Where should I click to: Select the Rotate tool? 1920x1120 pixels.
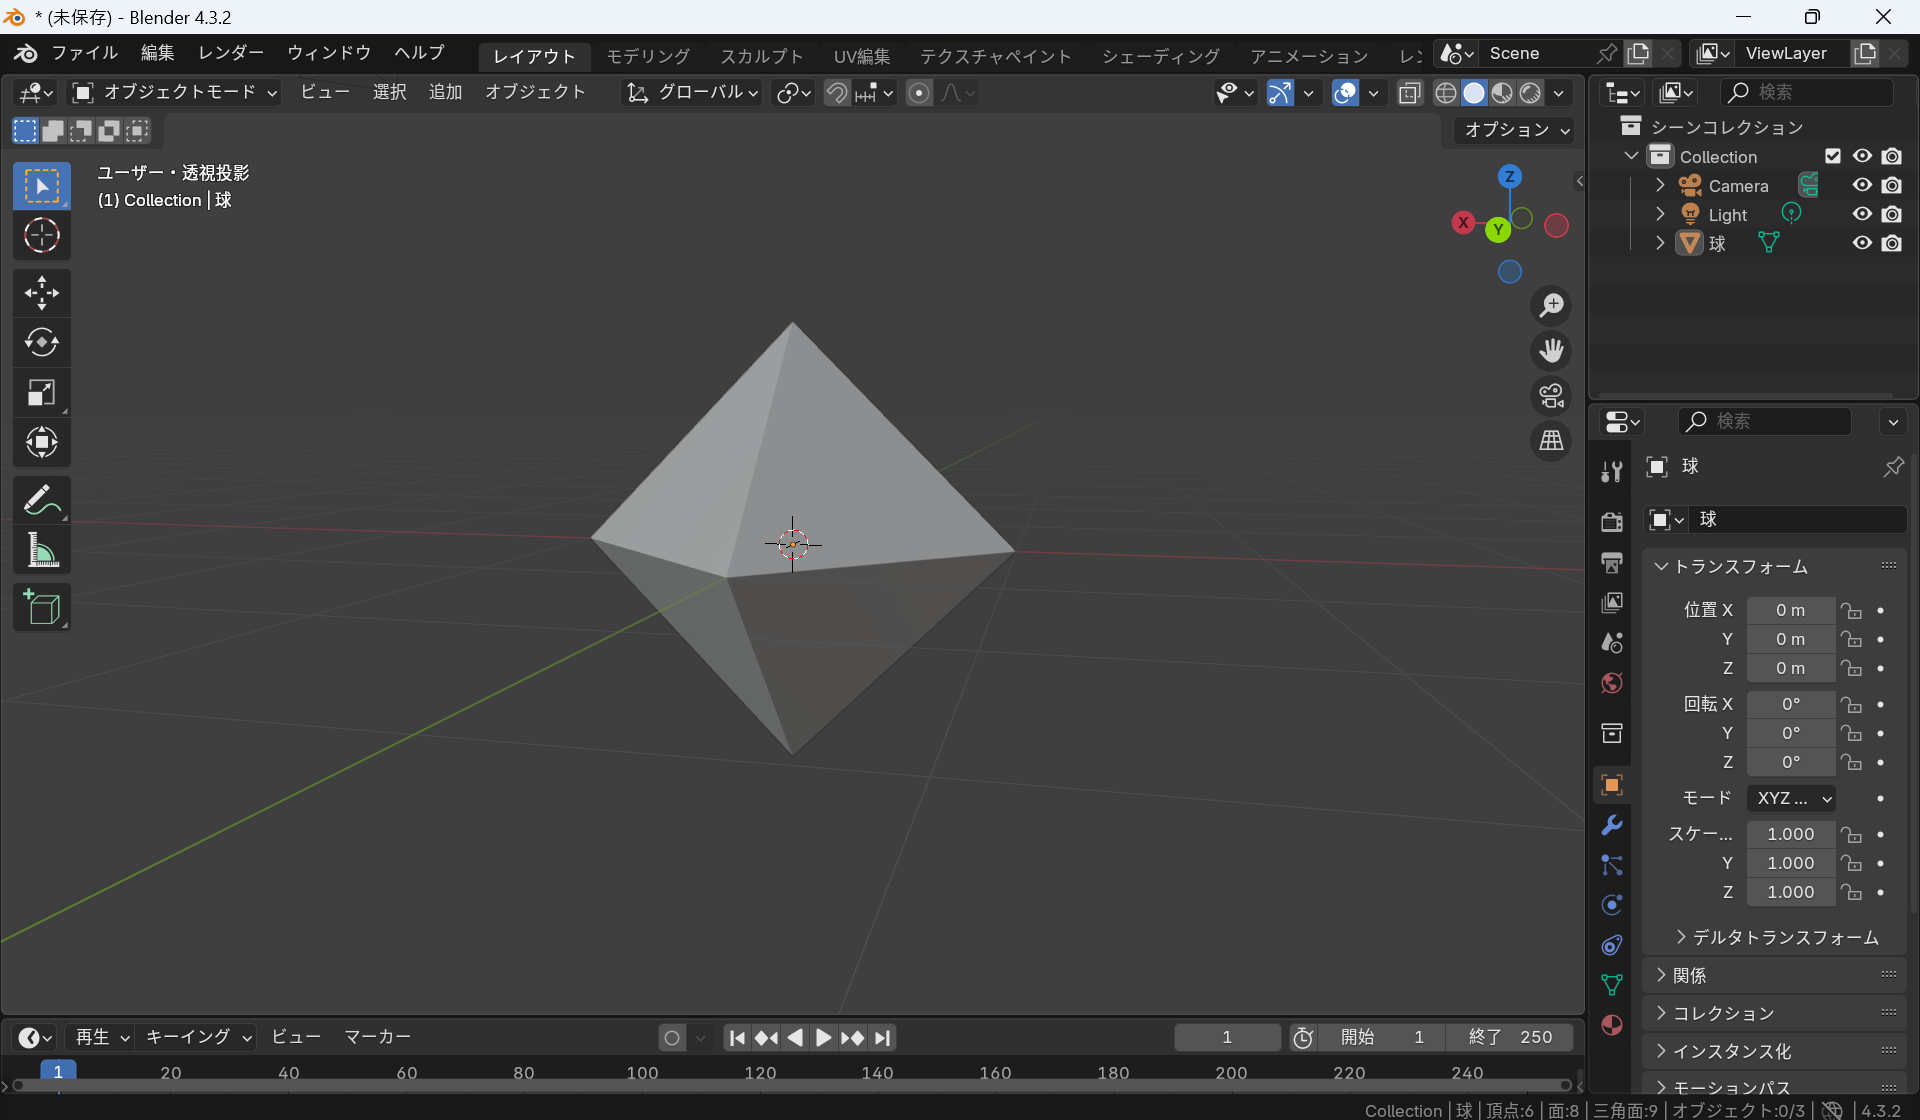coord(41,343)
